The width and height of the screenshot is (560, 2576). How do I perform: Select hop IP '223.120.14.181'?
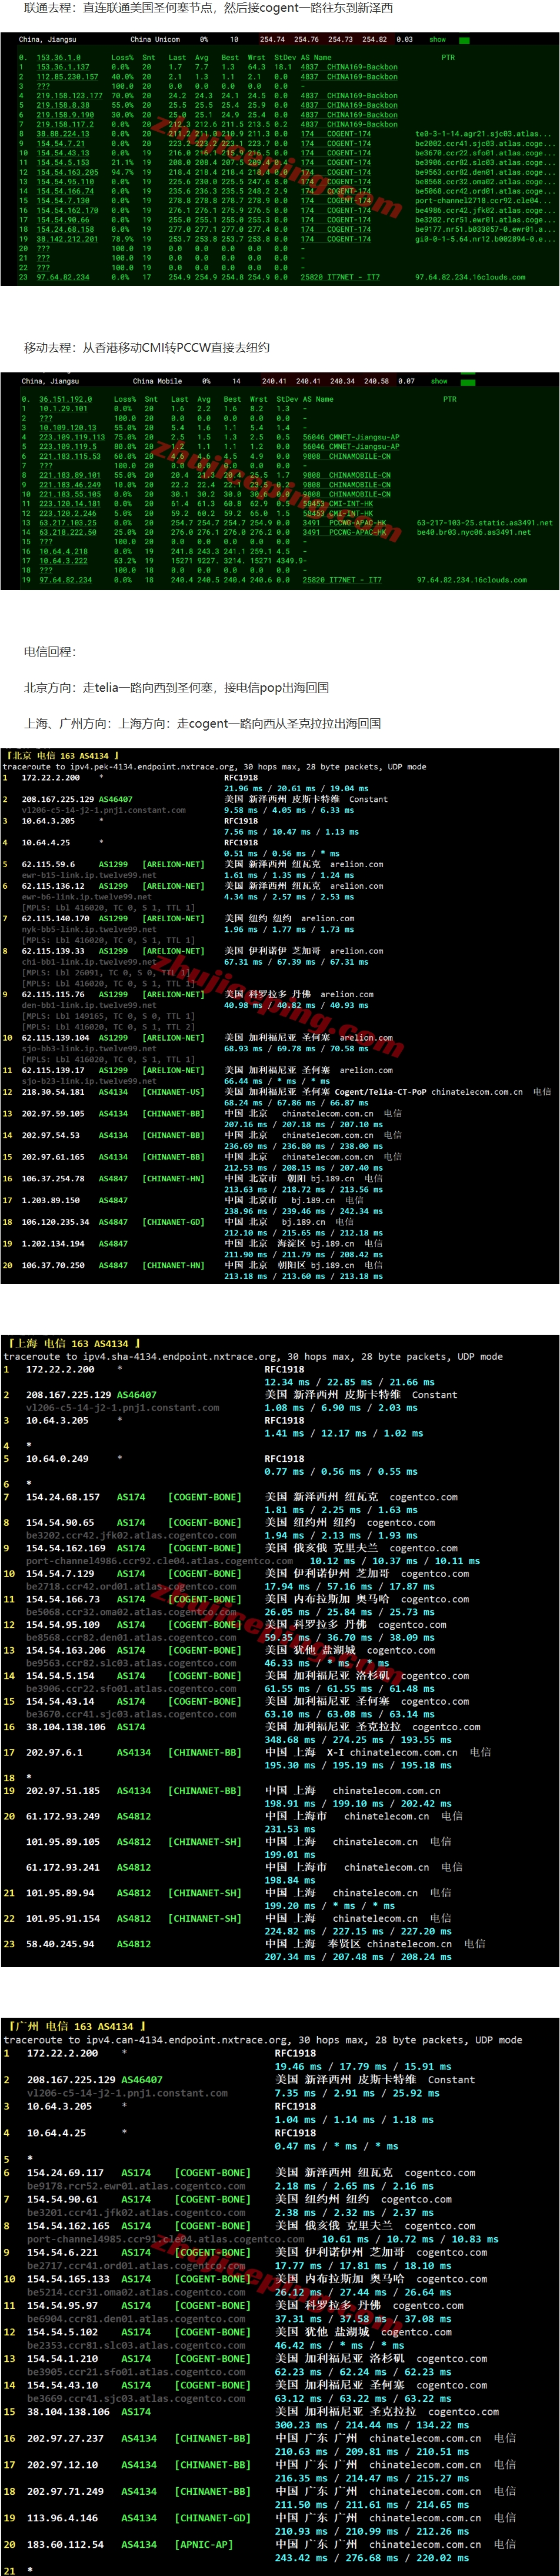[70, 504]
